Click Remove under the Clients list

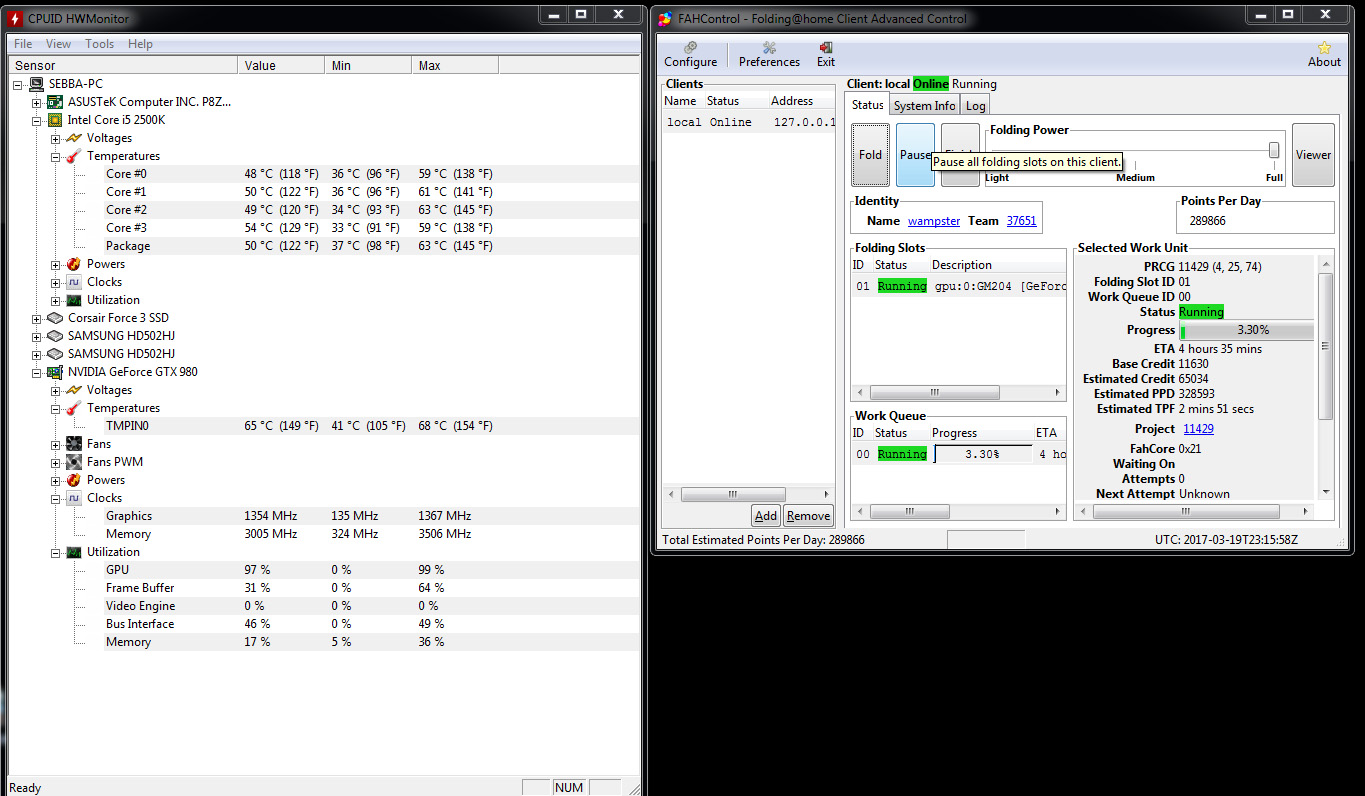(808, 516)
